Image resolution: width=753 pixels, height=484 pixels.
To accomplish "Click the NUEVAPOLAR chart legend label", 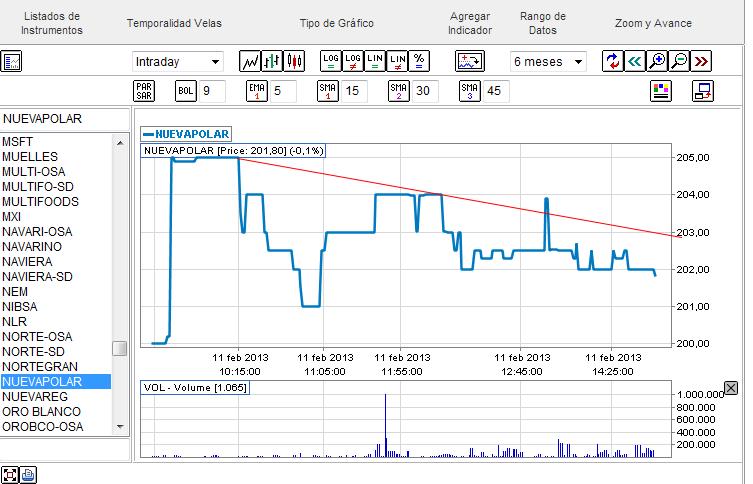I will [186, 134].
